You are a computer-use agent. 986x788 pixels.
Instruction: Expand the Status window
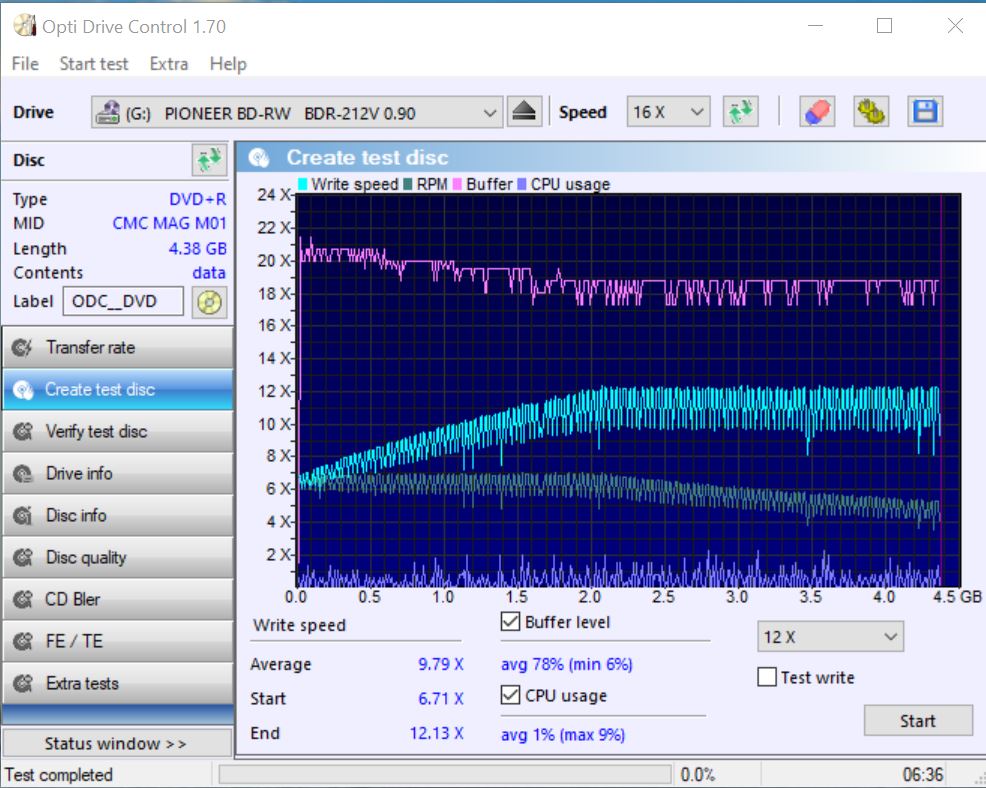[x=116, y=744]
